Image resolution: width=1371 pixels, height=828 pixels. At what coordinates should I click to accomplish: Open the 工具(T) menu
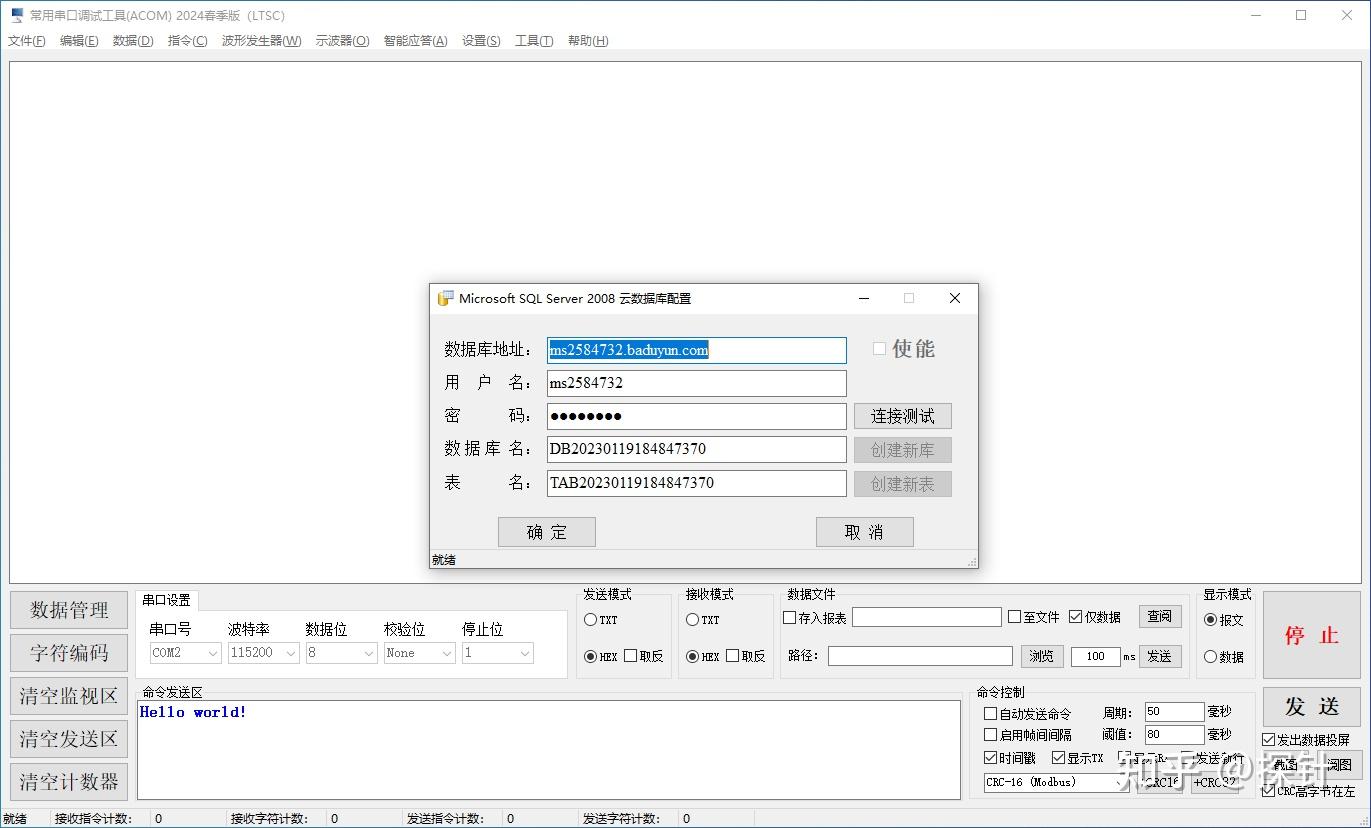(534, 41)
